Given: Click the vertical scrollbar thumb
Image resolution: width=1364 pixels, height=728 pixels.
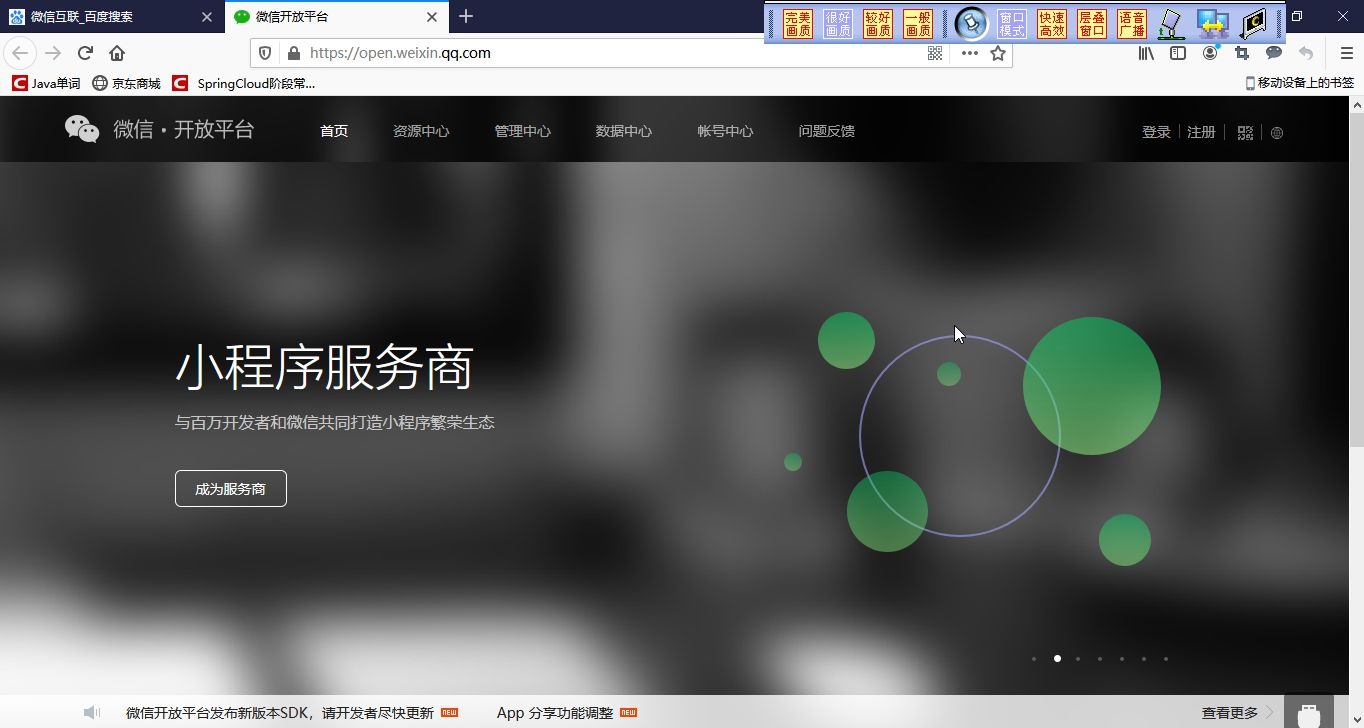Looking at the screenshot, I should click(x=1356, y=280).
